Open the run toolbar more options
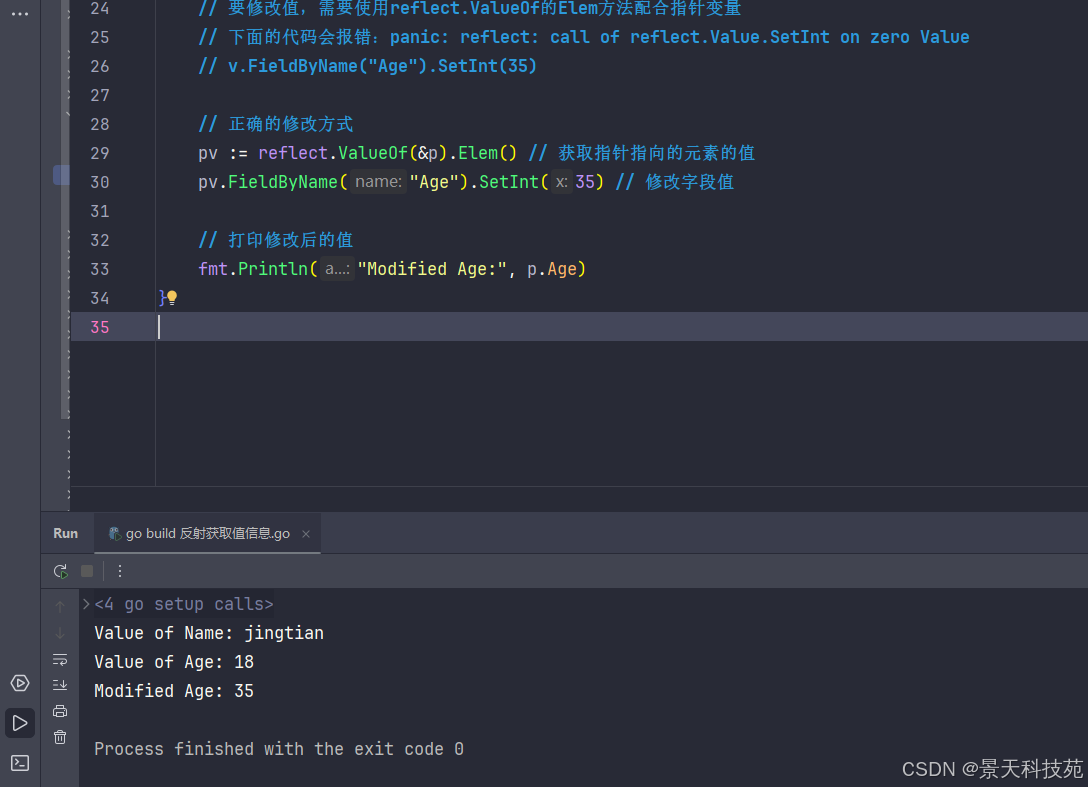1088x787 pixels. click(120, 571)
